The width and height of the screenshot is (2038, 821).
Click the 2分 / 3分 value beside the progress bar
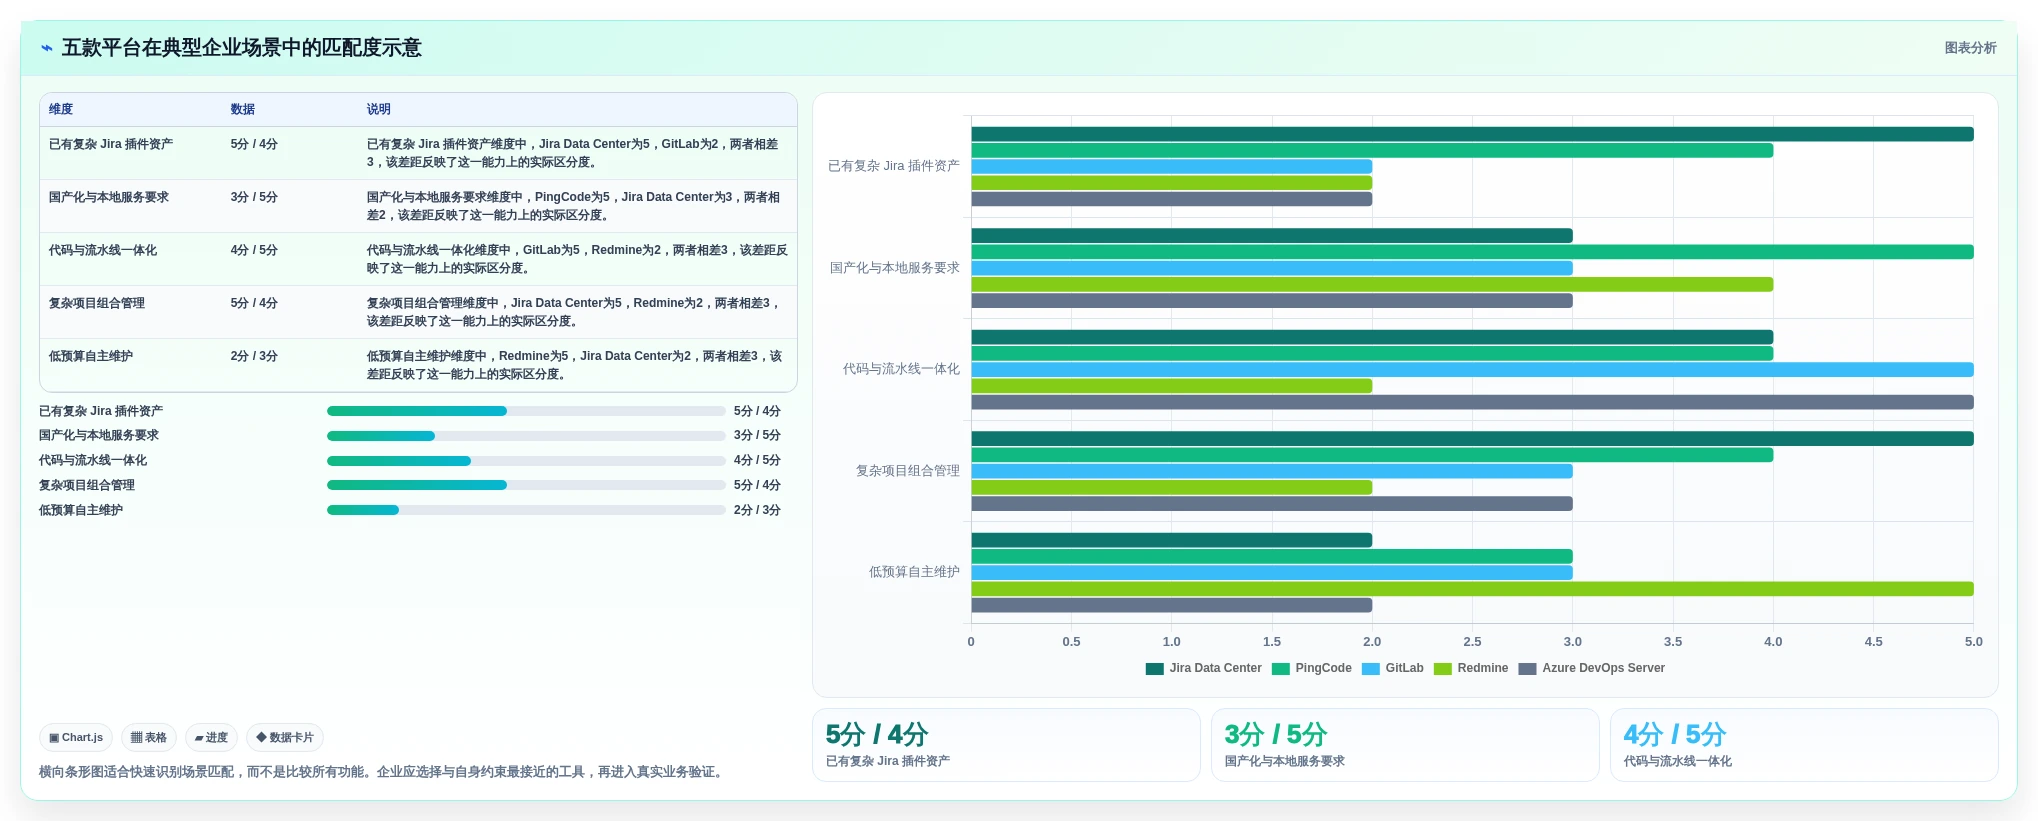(757, 510)
